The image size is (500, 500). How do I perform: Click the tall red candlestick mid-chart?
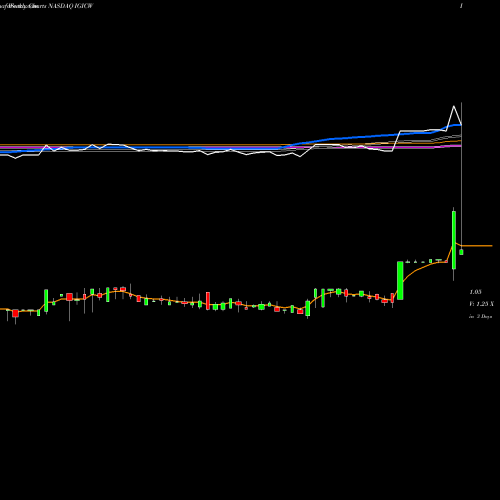coord(208,301)
